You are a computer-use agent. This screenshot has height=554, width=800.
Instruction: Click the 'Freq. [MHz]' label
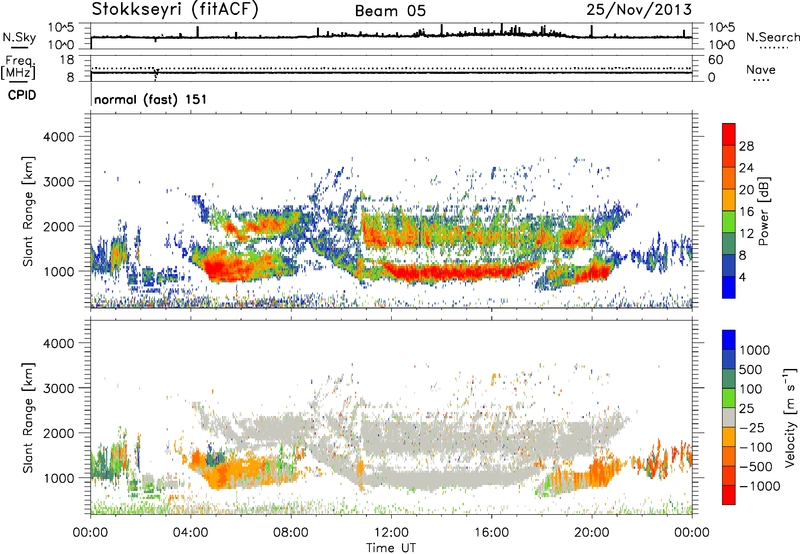click(18, 67)
